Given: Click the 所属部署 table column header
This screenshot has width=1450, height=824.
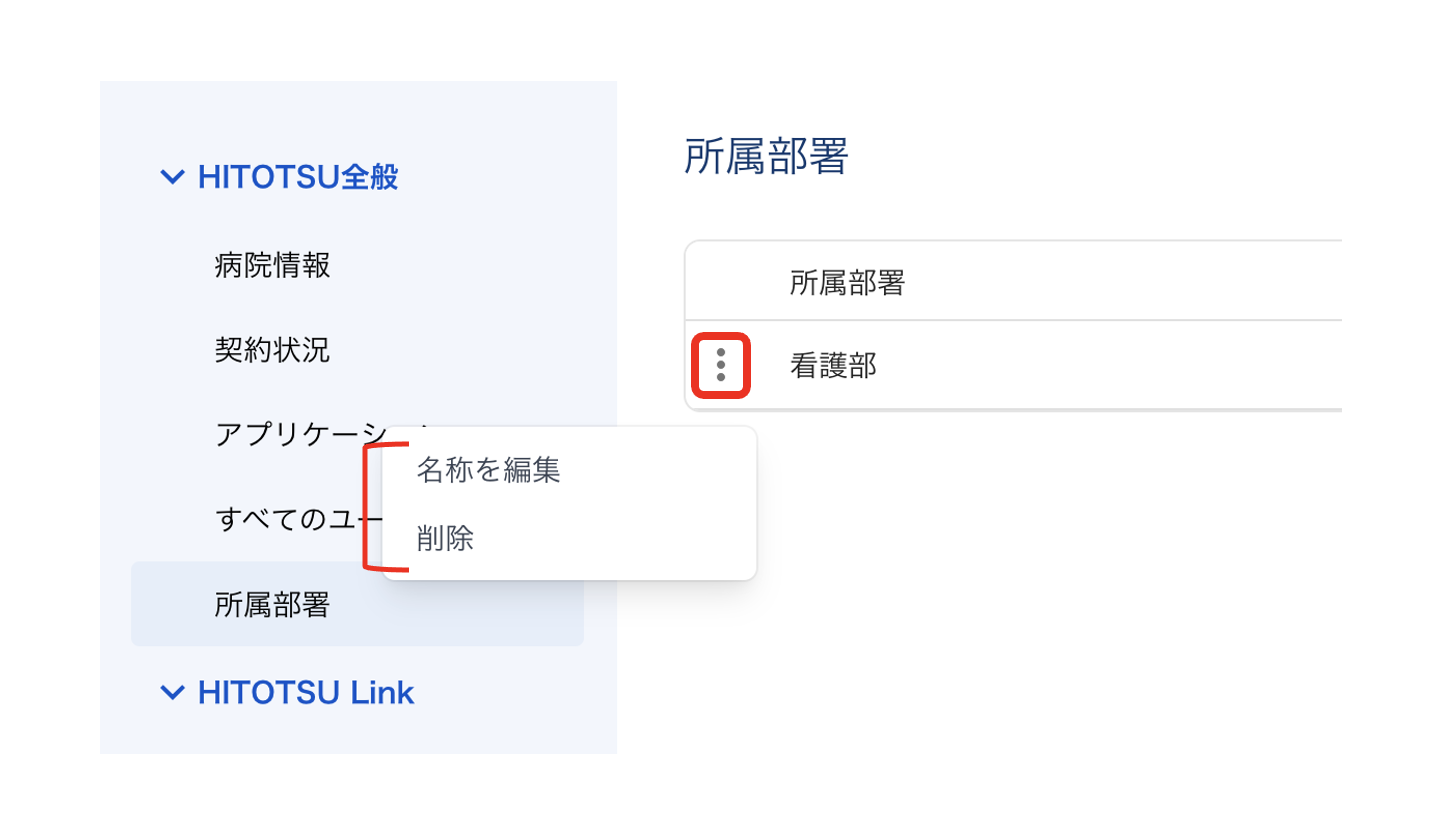Looking at the screenshot, I should (847, 283).
